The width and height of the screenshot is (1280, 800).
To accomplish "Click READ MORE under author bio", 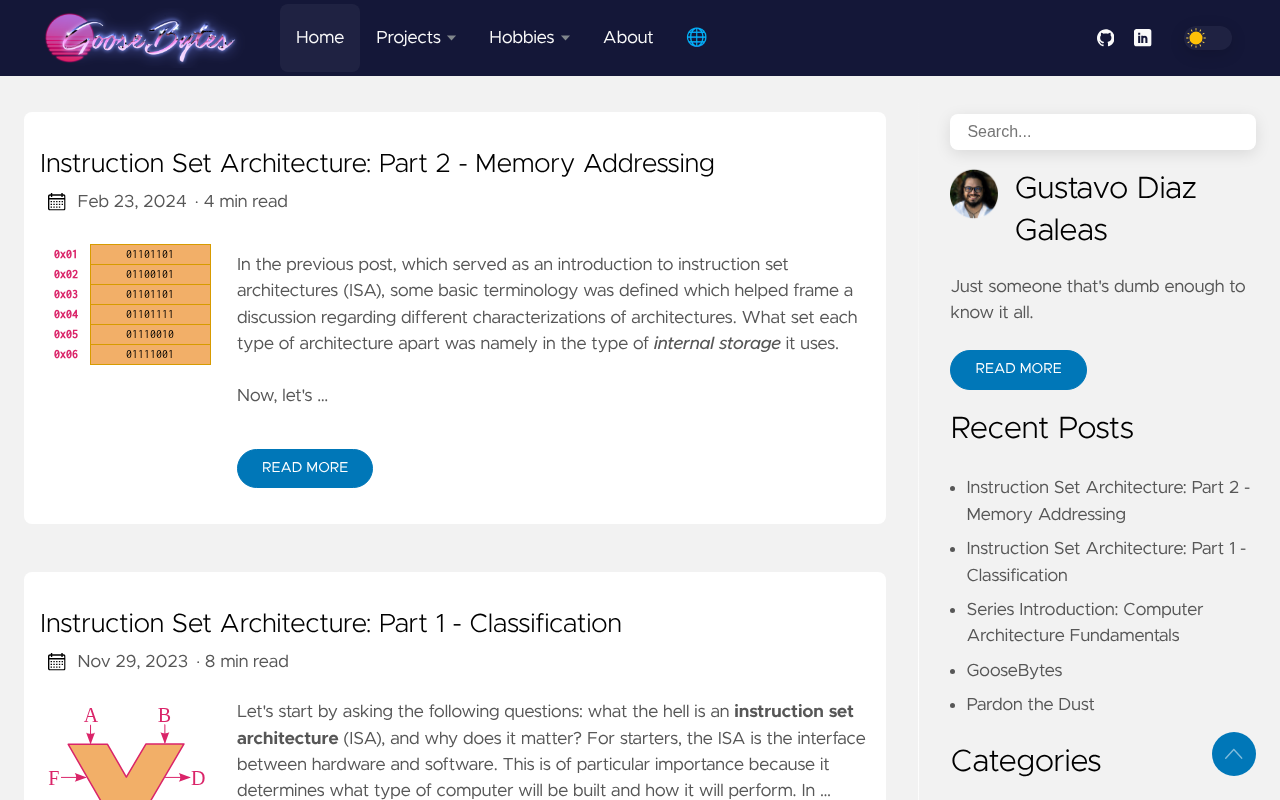I will (1018, 370).
